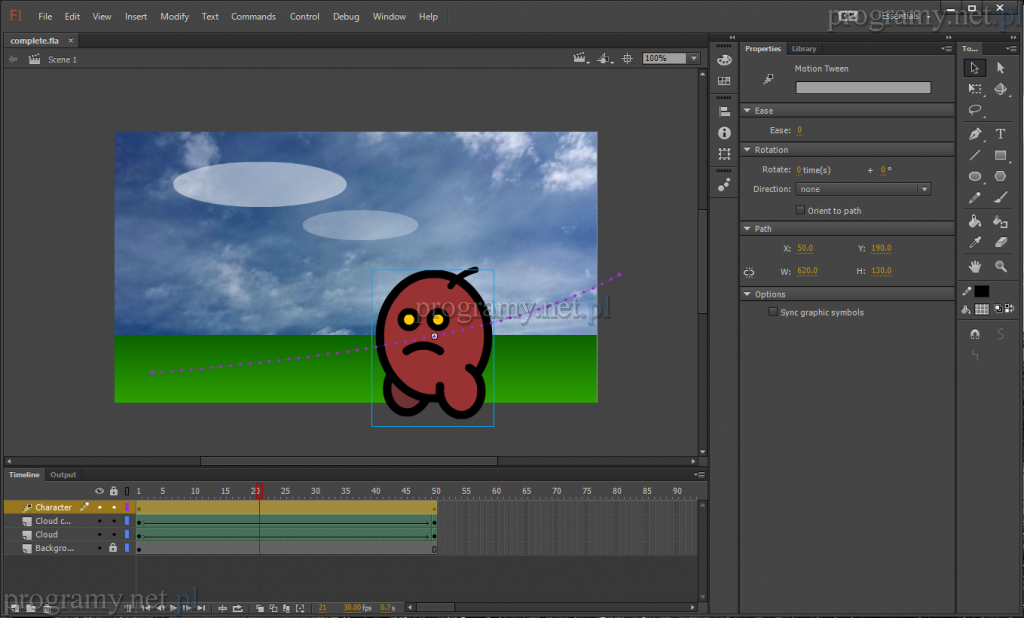Viewport: 1024px width, 618px height.
Task: Enable Orient to path checkbox
Action: [x=800, y=210]
